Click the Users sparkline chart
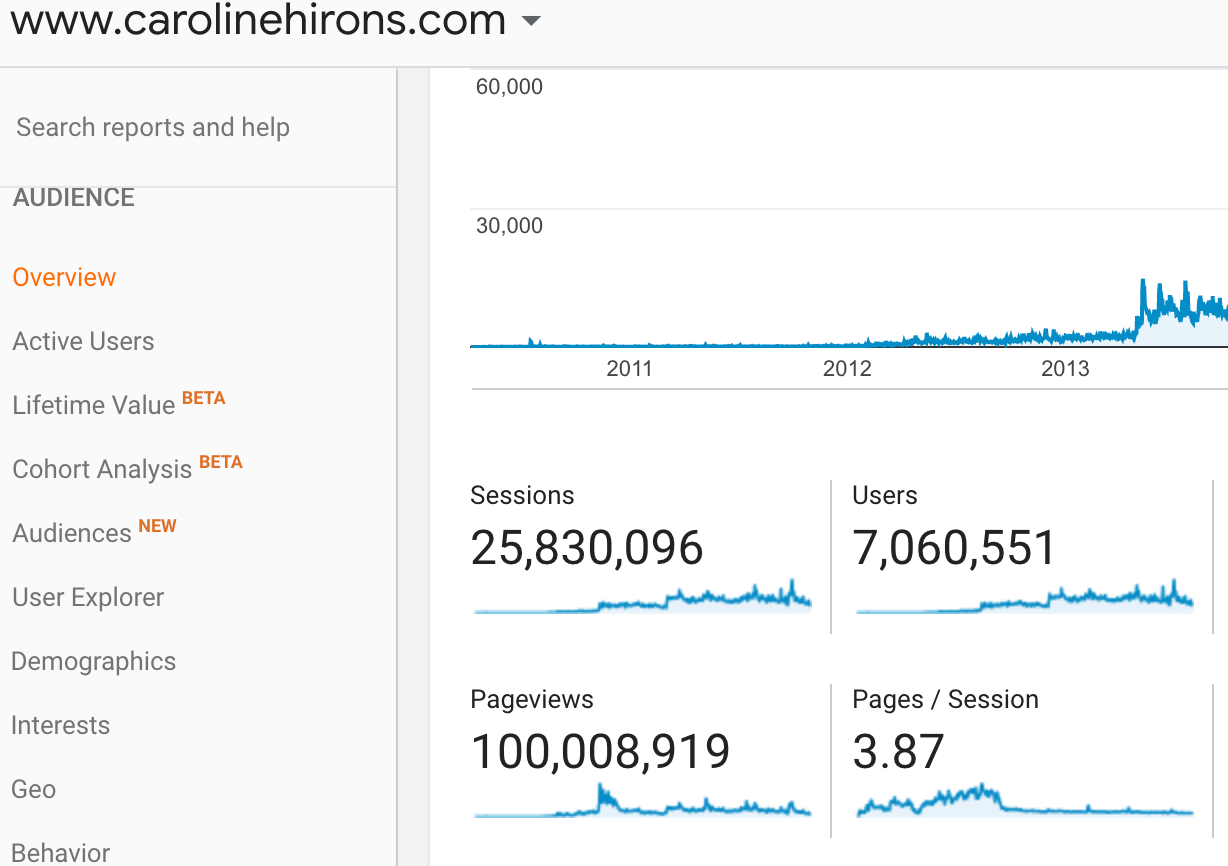The width and height of the screenshot is (1228, 866). (x=1025, y=595)
